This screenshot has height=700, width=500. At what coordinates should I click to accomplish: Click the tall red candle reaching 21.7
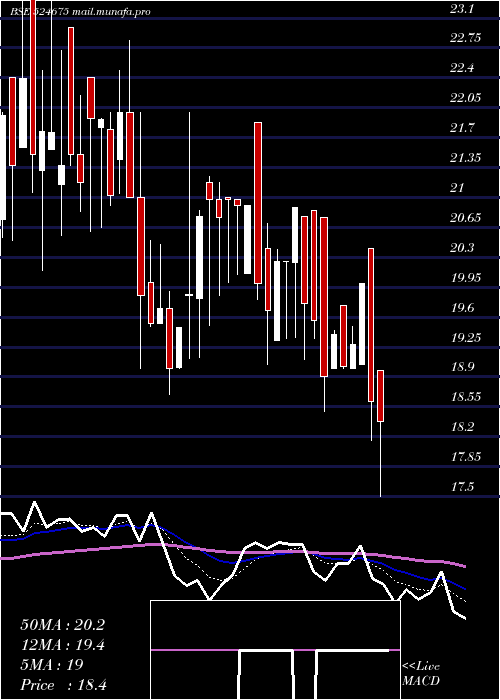[258, 203]
